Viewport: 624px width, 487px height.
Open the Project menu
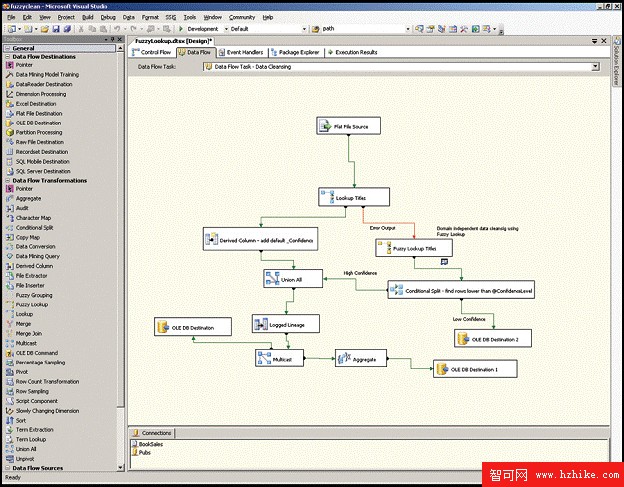tap(66, 17)
